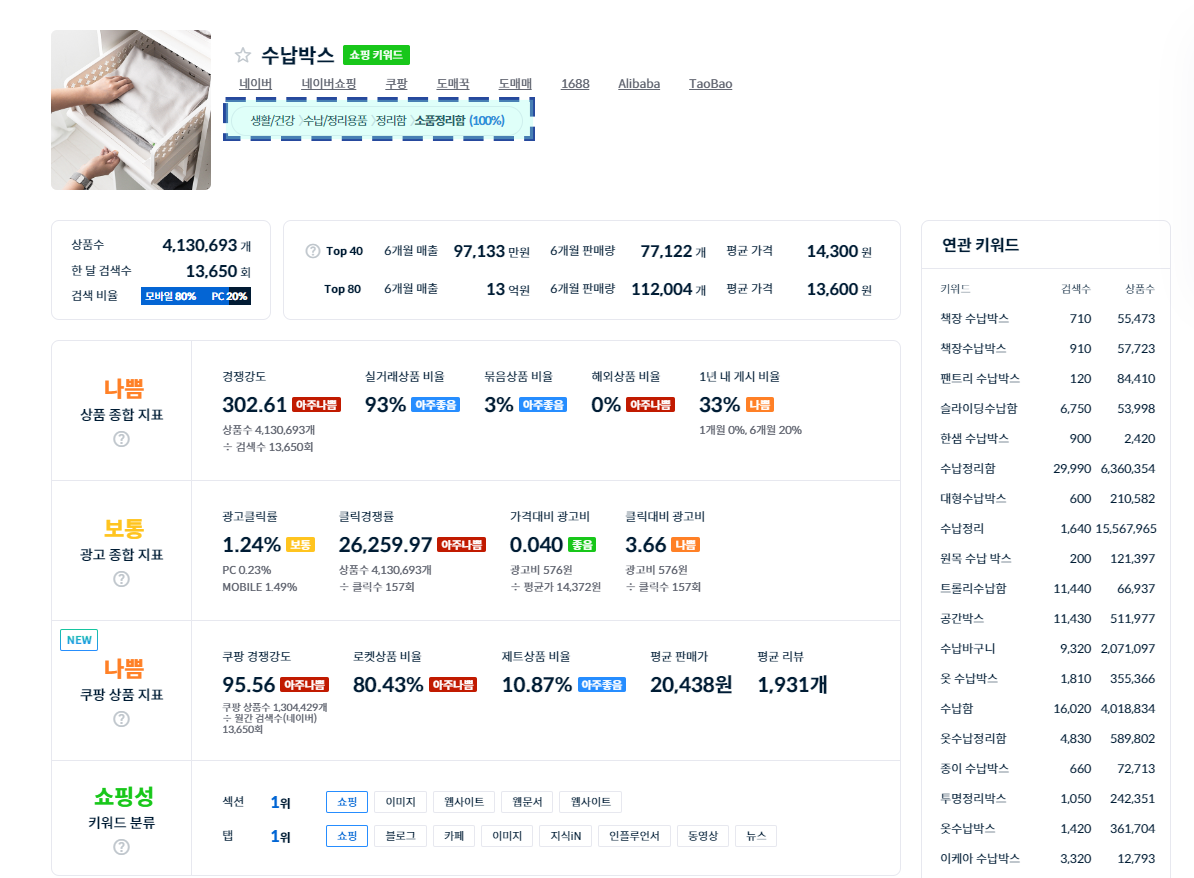Image resolution: width=1194 pixels, height=878 pixels.
Task: Select 인플루언서 tag in 탭 row
Action: [x=634, y=836]
